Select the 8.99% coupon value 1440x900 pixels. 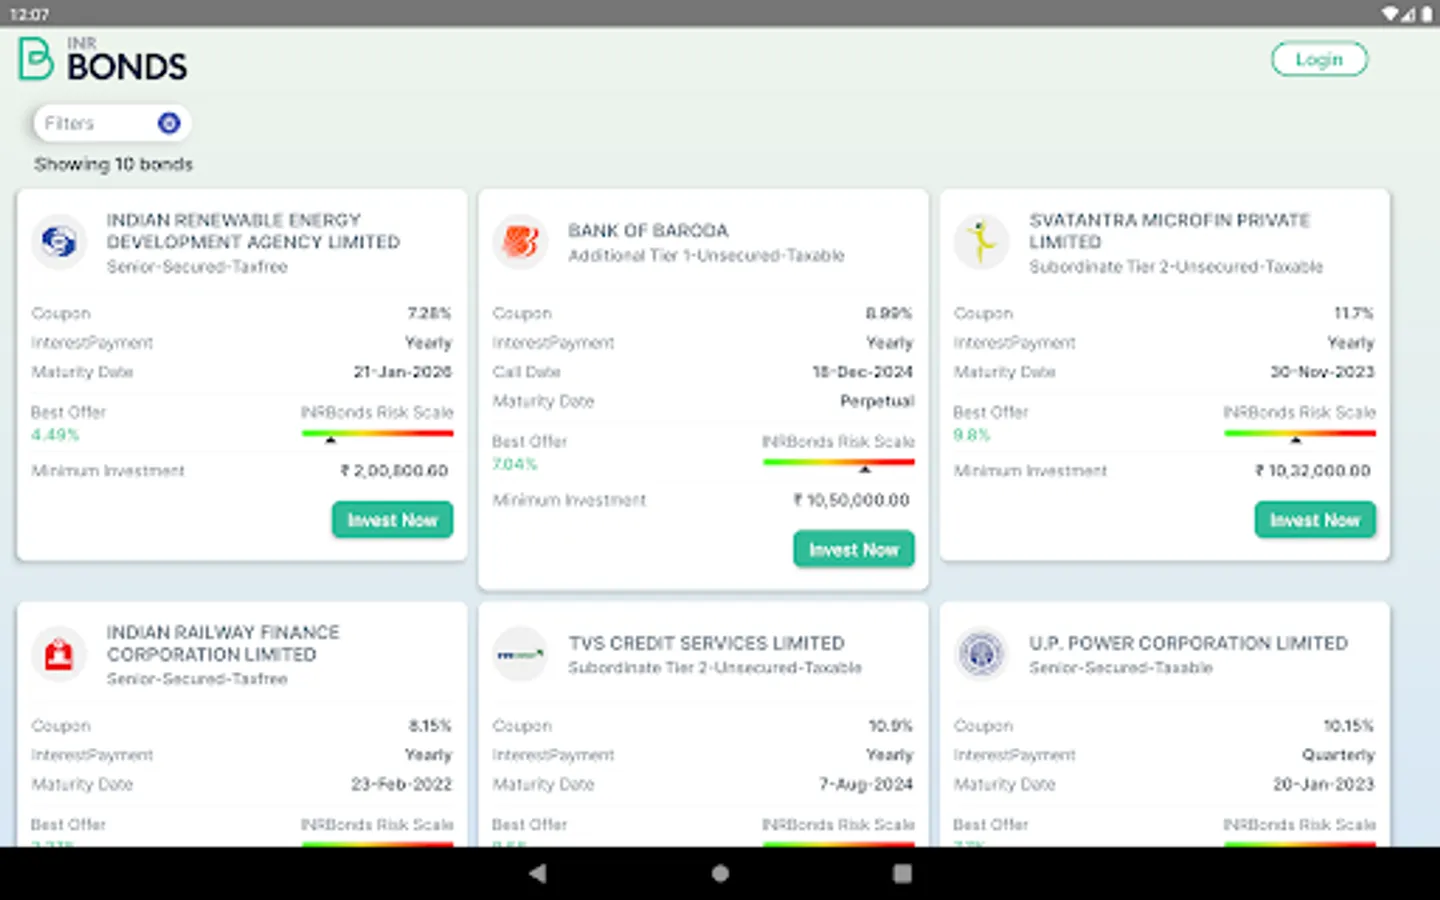tap(889, 313)
